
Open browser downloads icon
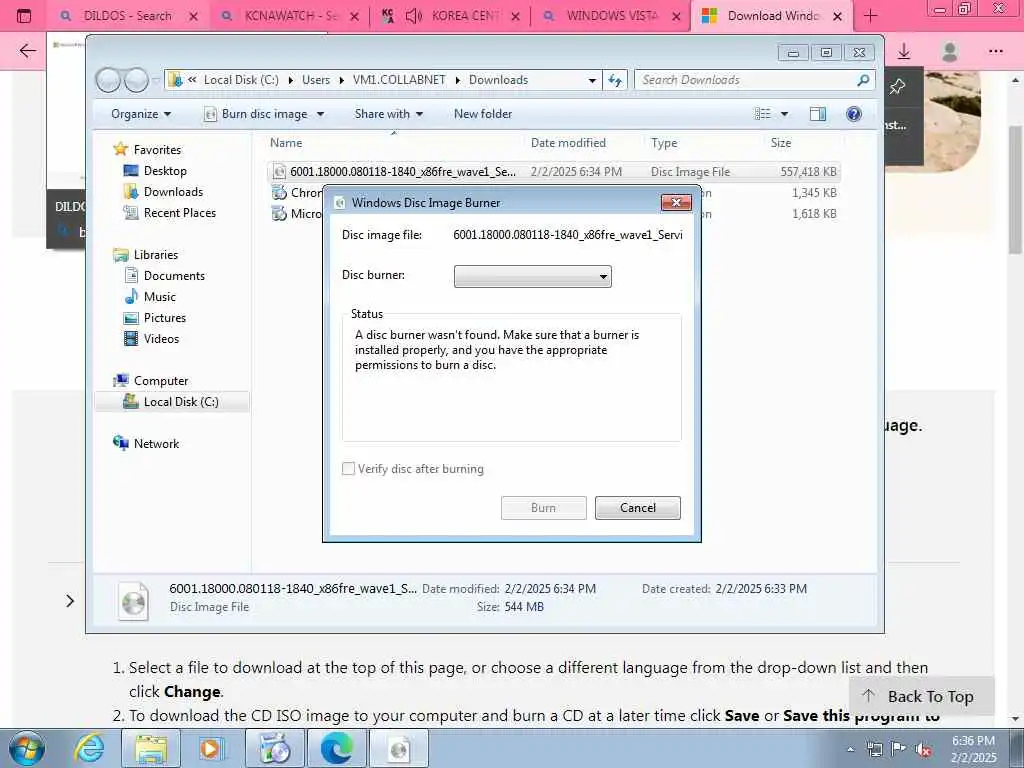904,51
